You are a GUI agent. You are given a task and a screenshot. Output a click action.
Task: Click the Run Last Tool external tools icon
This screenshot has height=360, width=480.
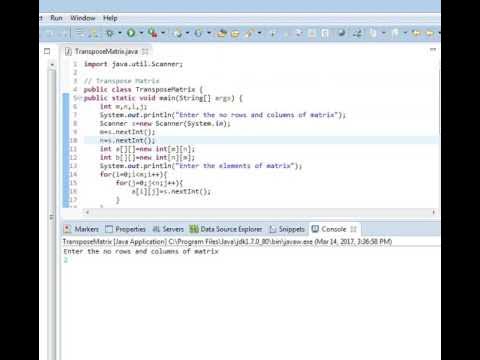tap(153, 33)
